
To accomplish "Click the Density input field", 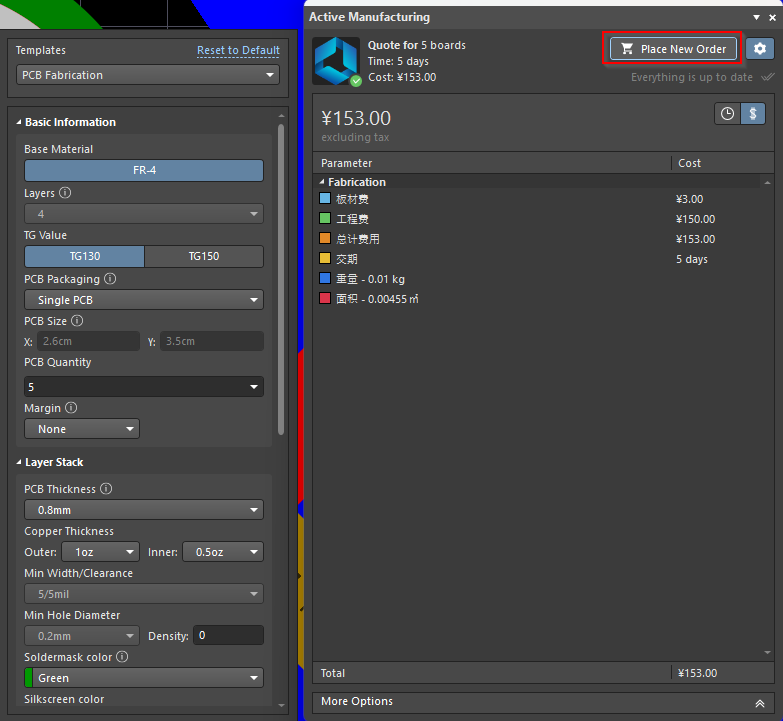I will pos(228,636).
